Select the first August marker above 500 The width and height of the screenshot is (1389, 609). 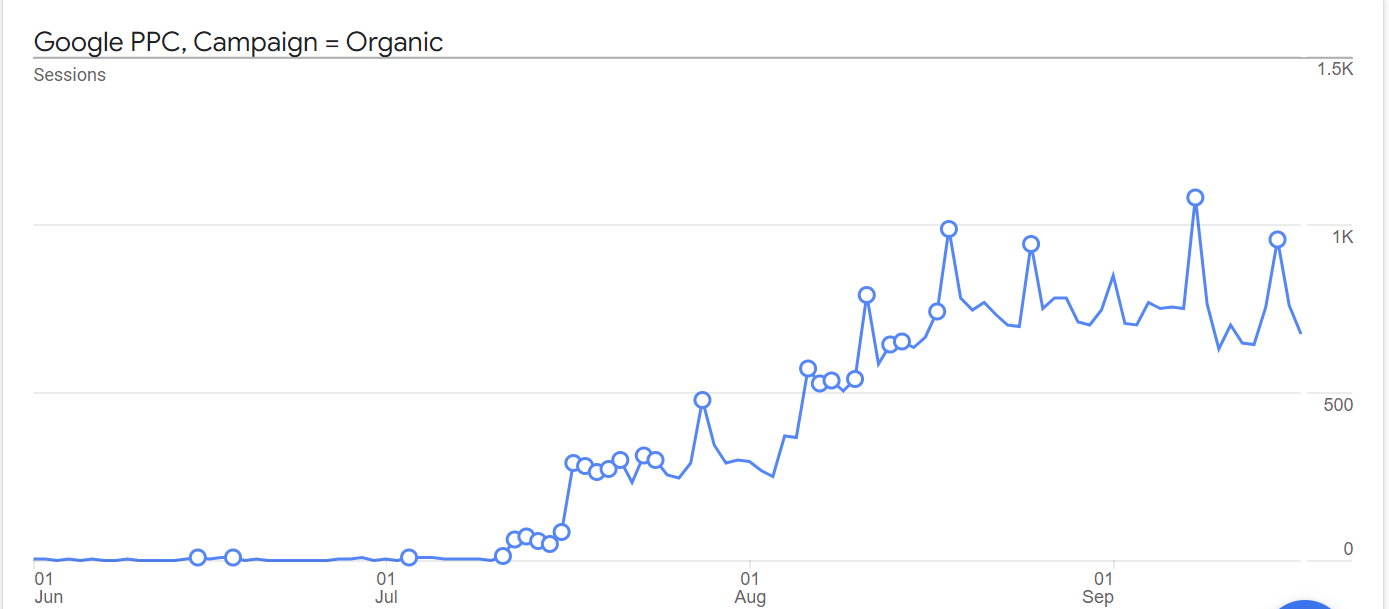(808, 368)
